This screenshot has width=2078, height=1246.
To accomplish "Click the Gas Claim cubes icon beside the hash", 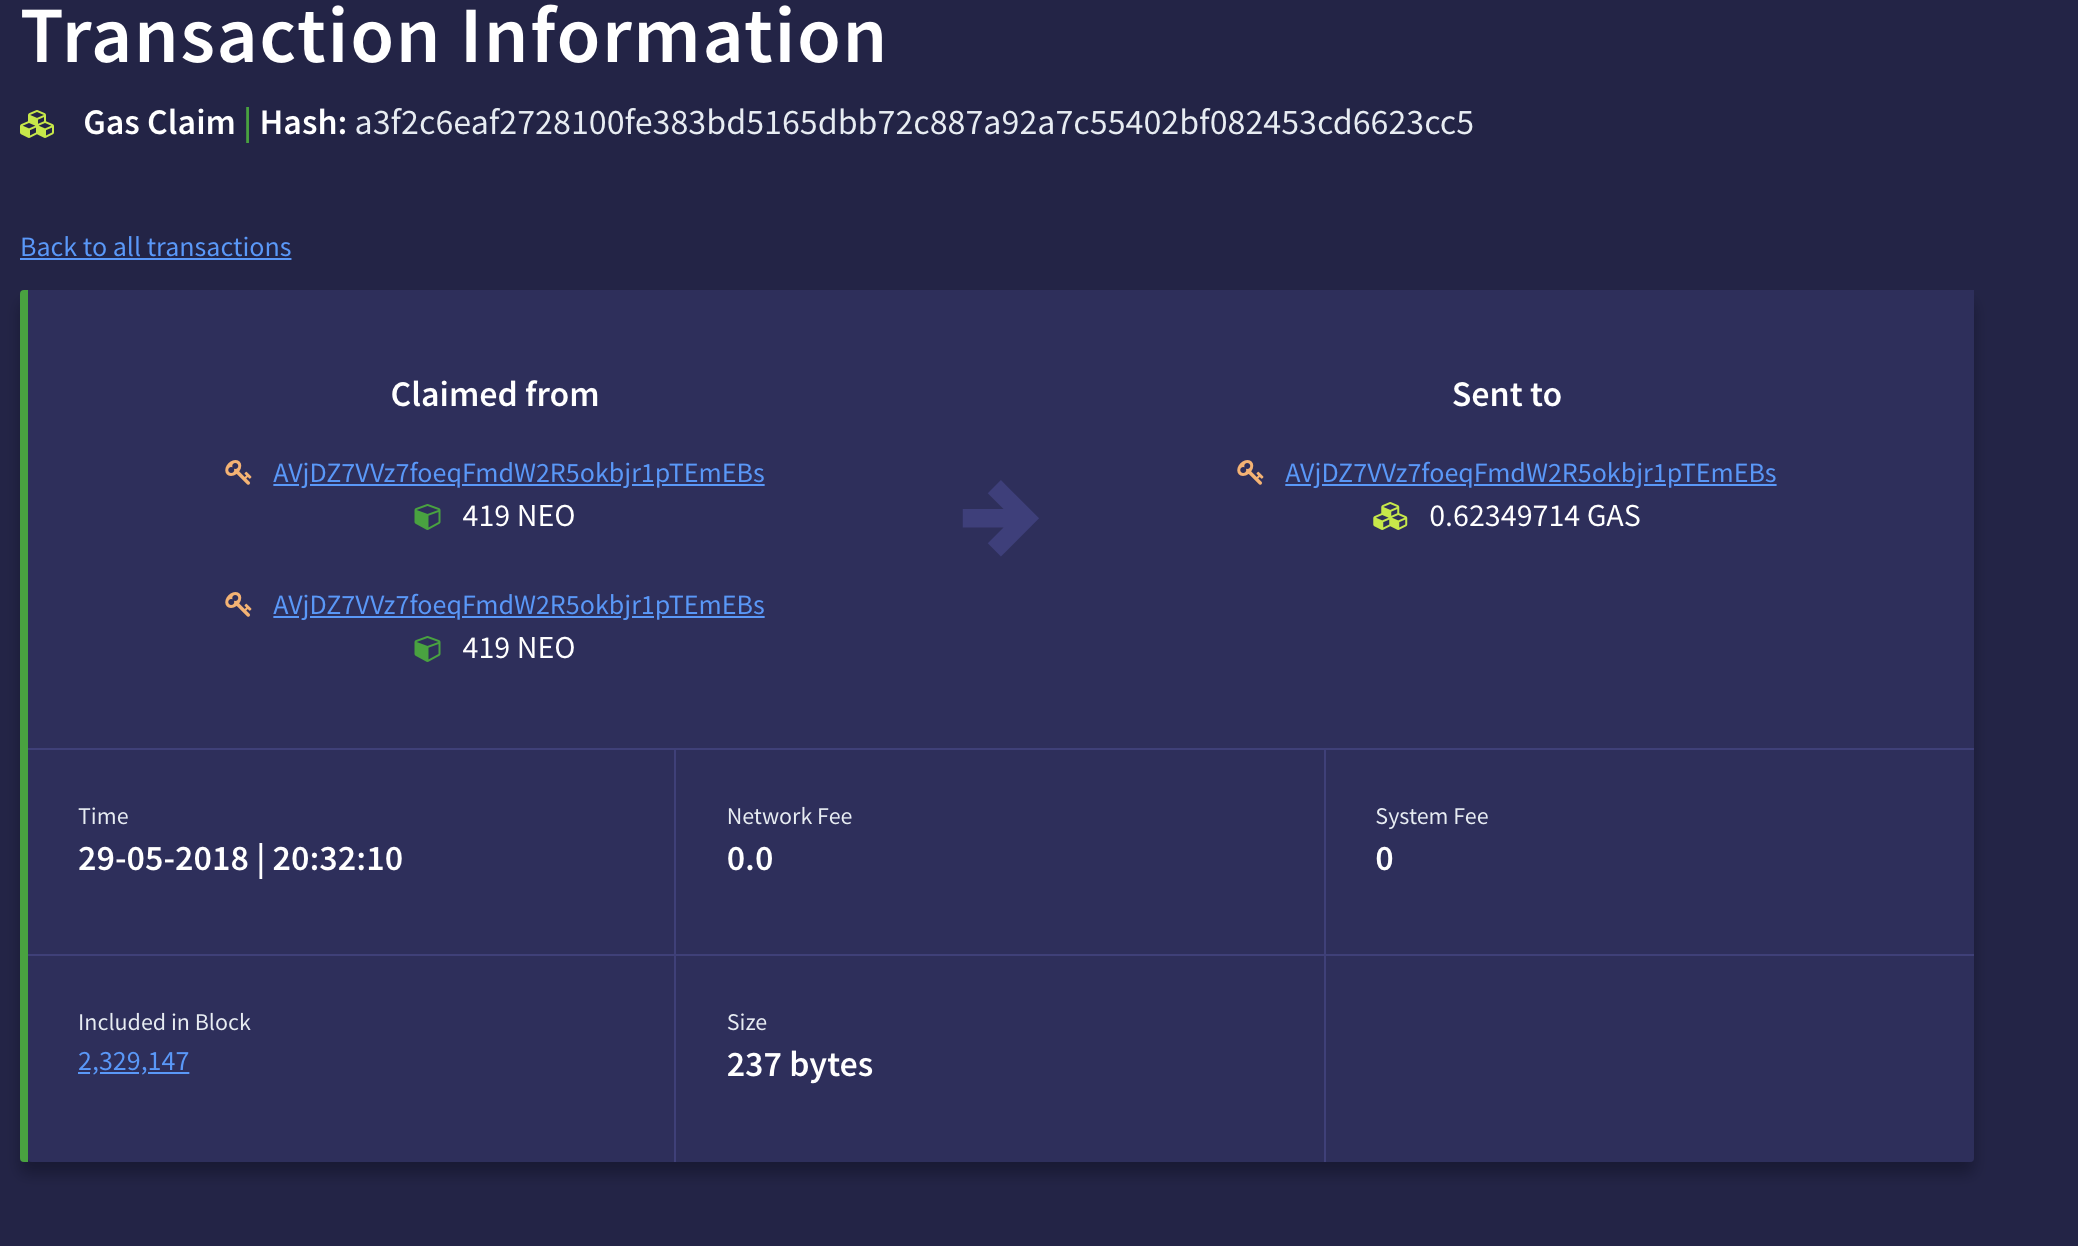I will tap(37, 125).
